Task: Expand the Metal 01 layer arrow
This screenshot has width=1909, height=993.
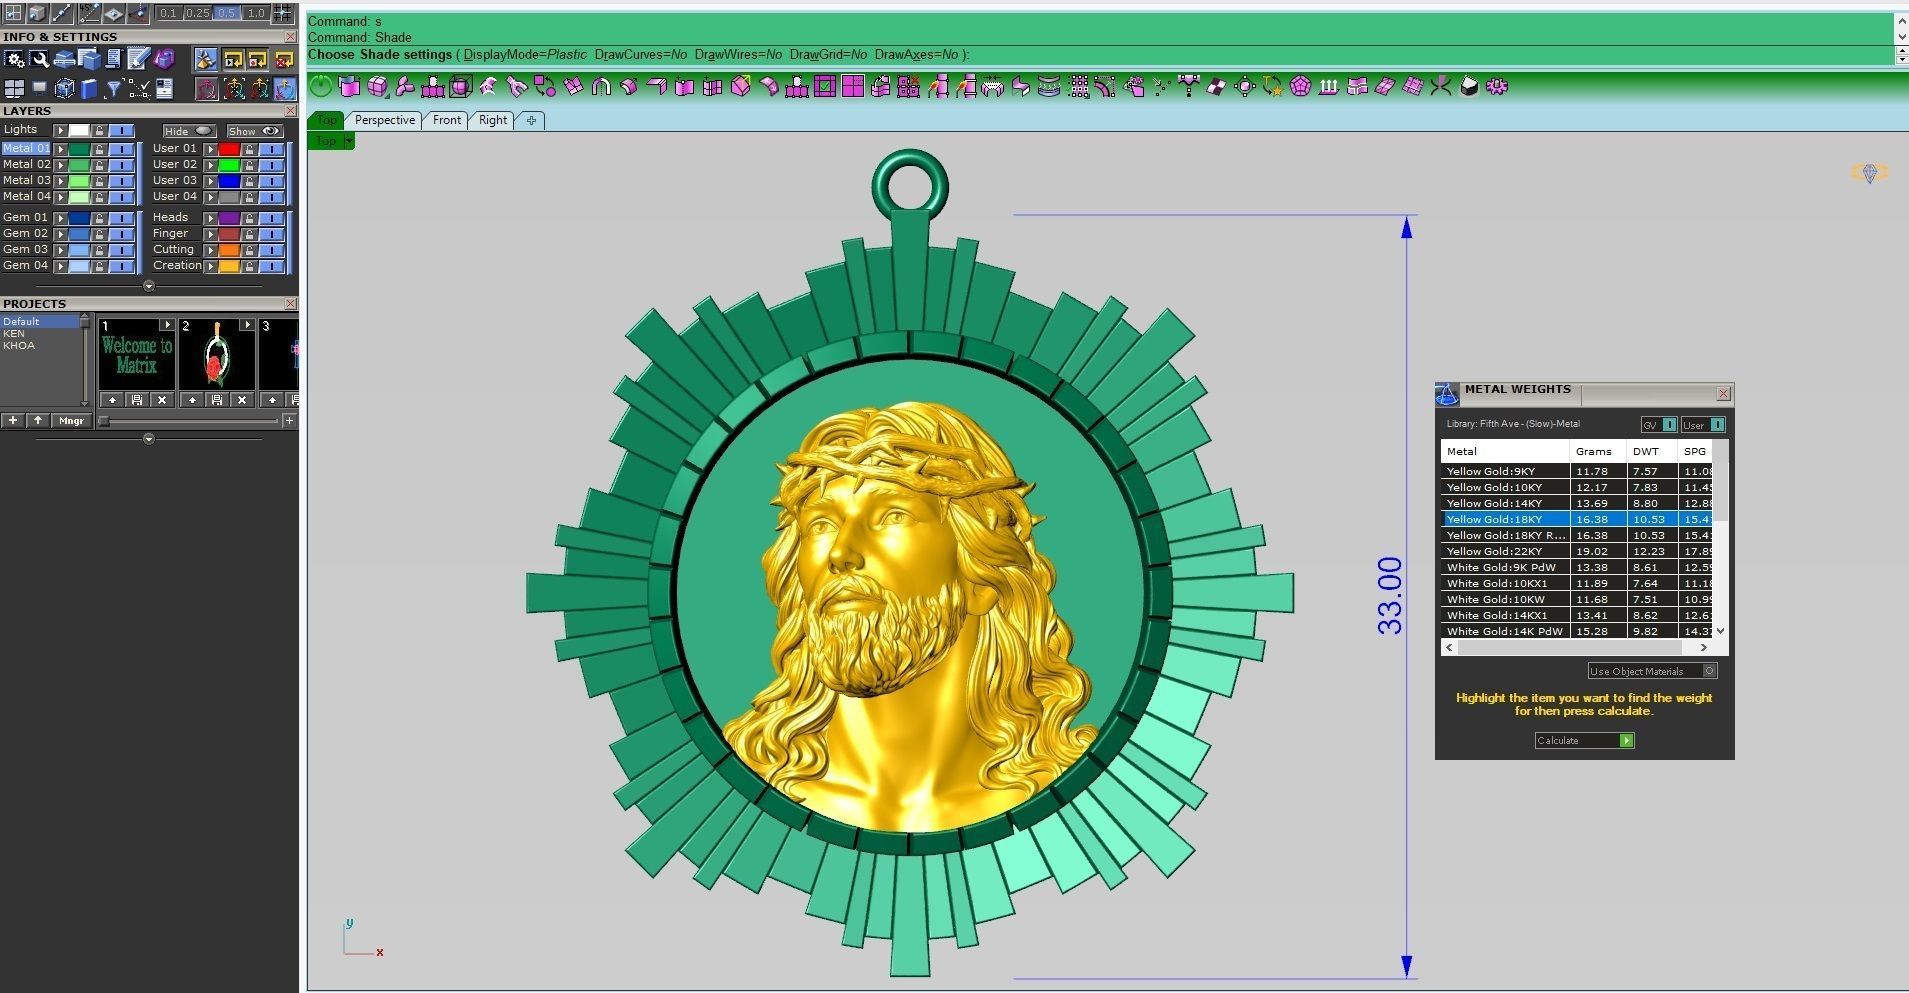Action: 61,149
